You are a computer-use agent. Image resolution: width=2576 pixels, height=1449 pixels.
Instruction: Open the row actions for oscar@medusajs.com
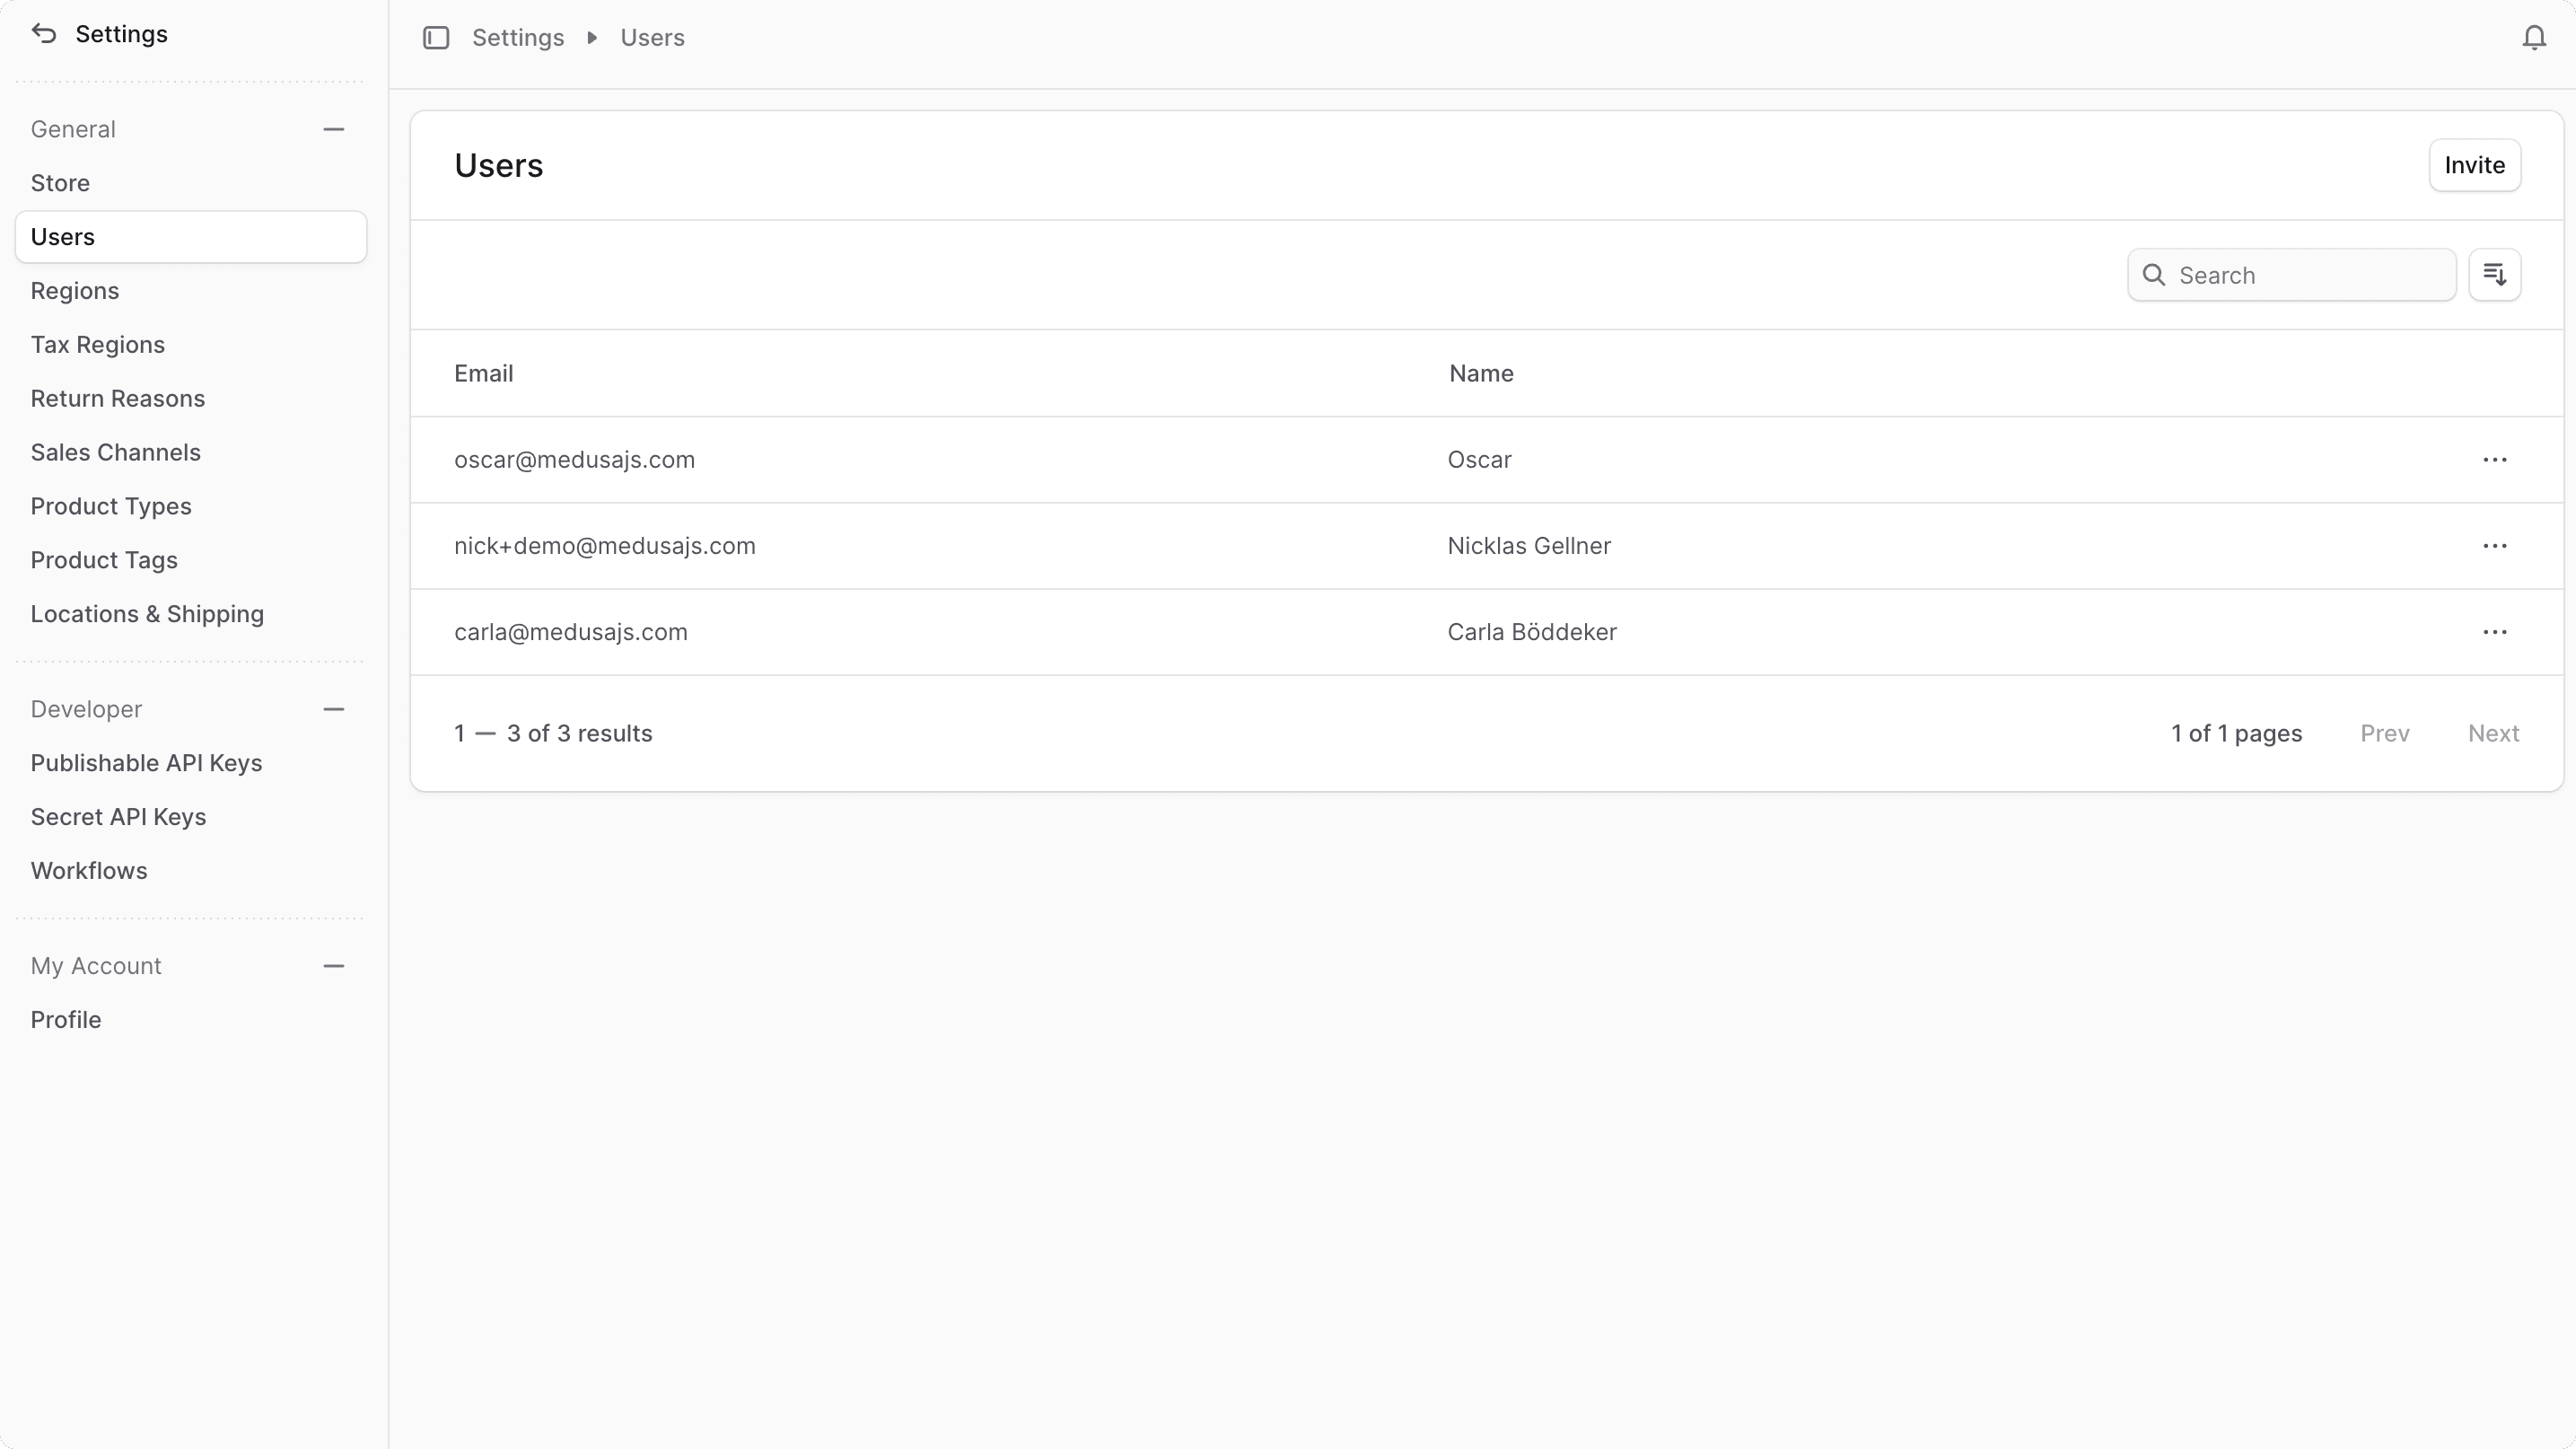pyautogui.click(x=2496, y=459)
